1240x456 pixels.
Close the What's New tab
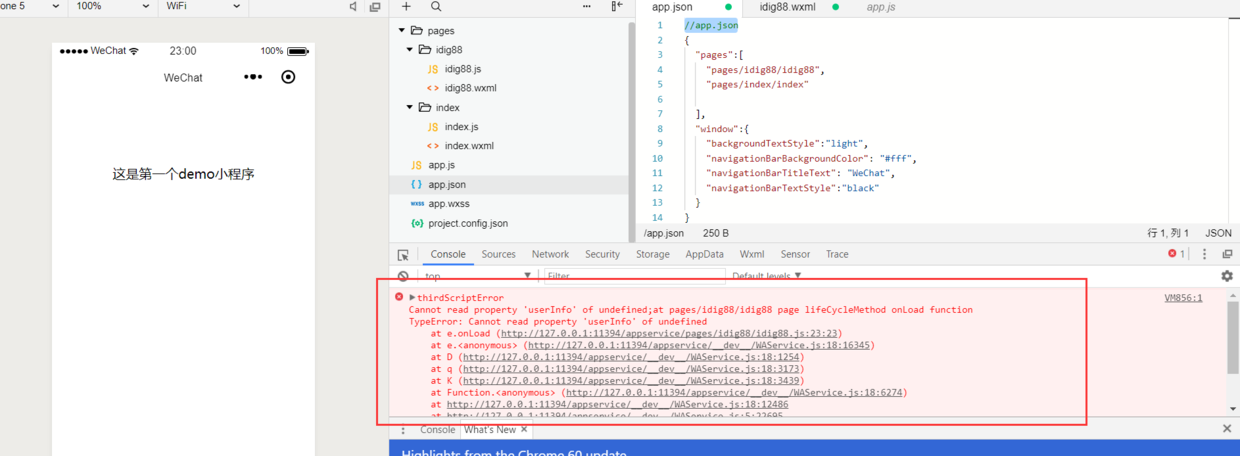click(x=524, y=429)
